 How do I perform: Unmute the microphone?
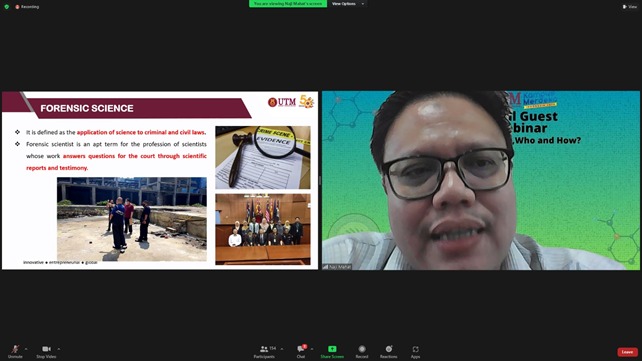15,352
